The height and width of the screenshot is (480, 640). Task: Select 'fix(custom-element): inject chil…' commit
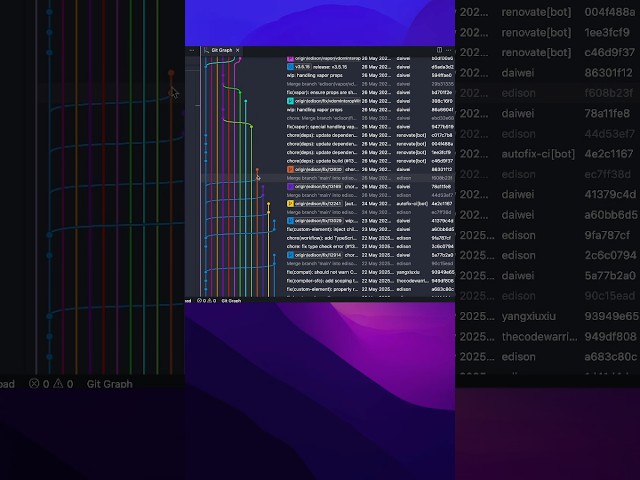(x=322, y=229)
